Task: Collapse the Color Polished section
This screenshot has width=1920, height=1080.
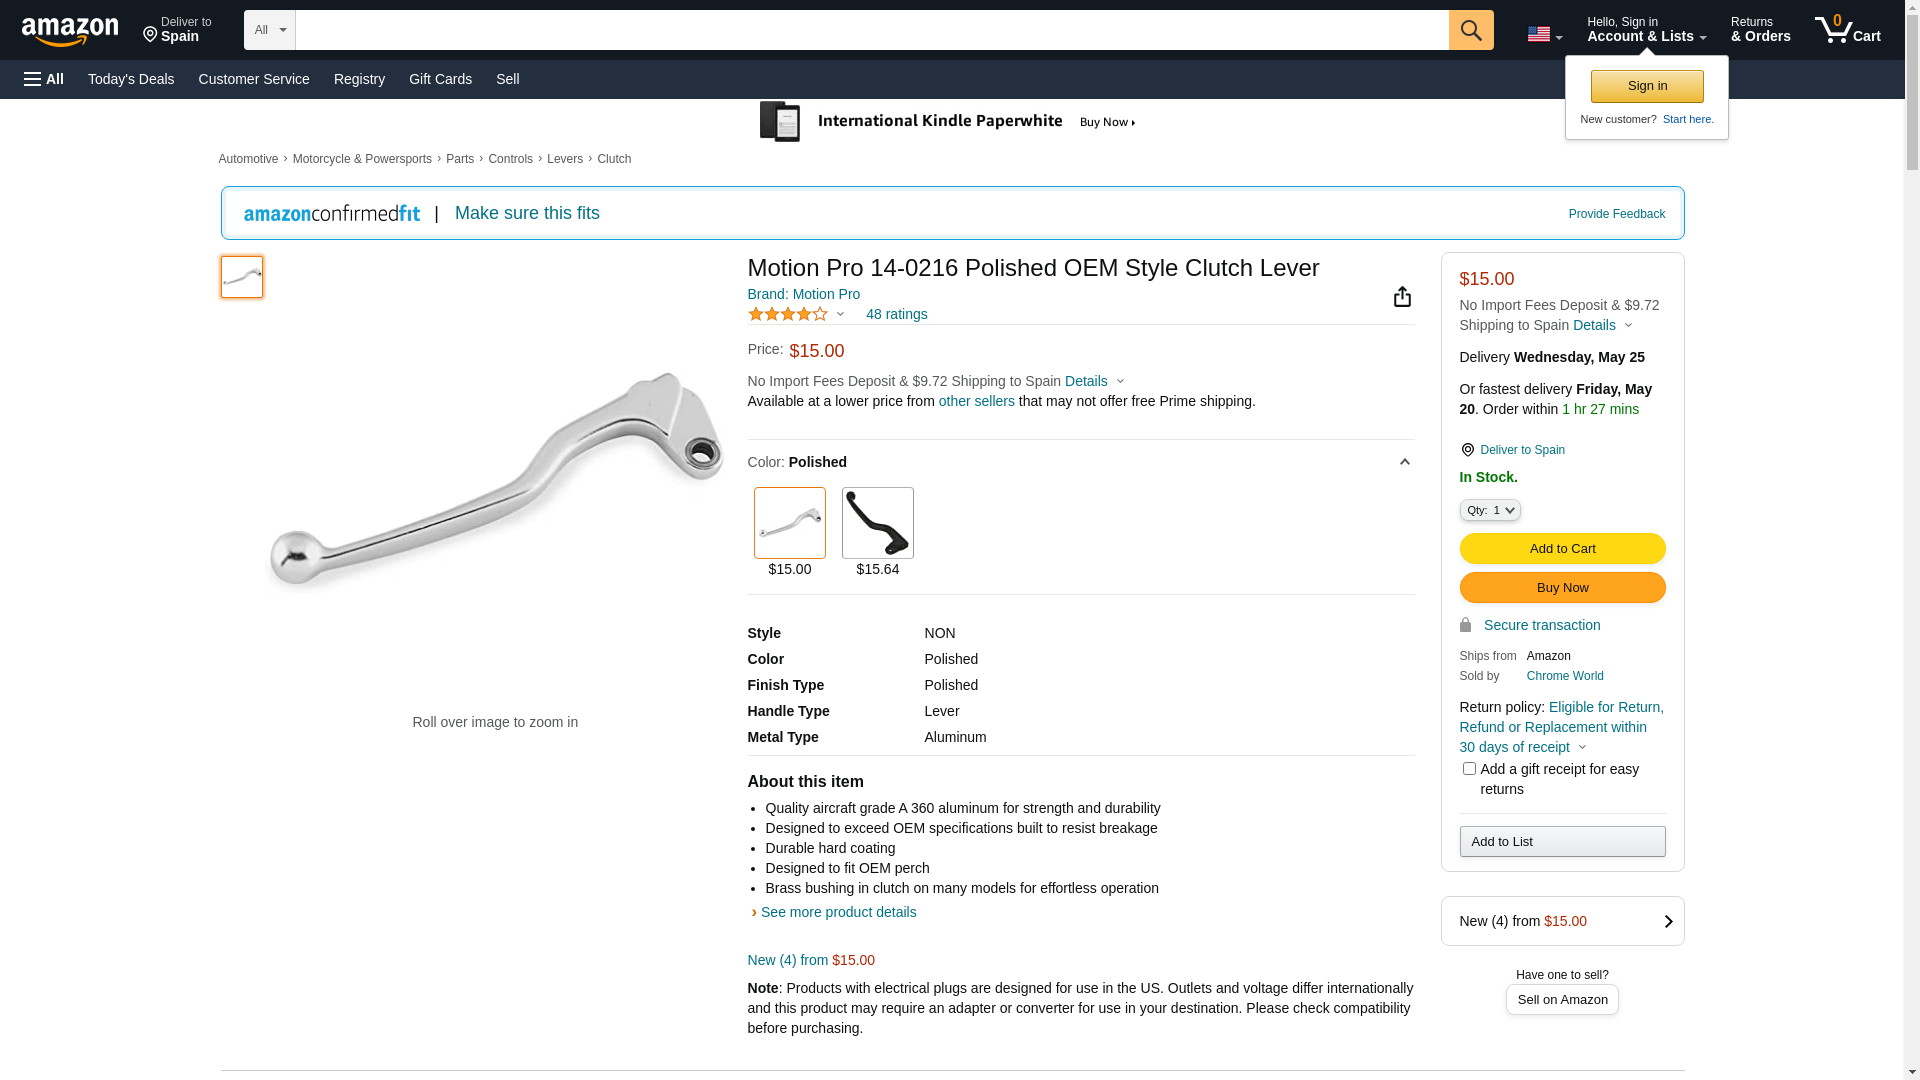Action: click(1404, 462)
